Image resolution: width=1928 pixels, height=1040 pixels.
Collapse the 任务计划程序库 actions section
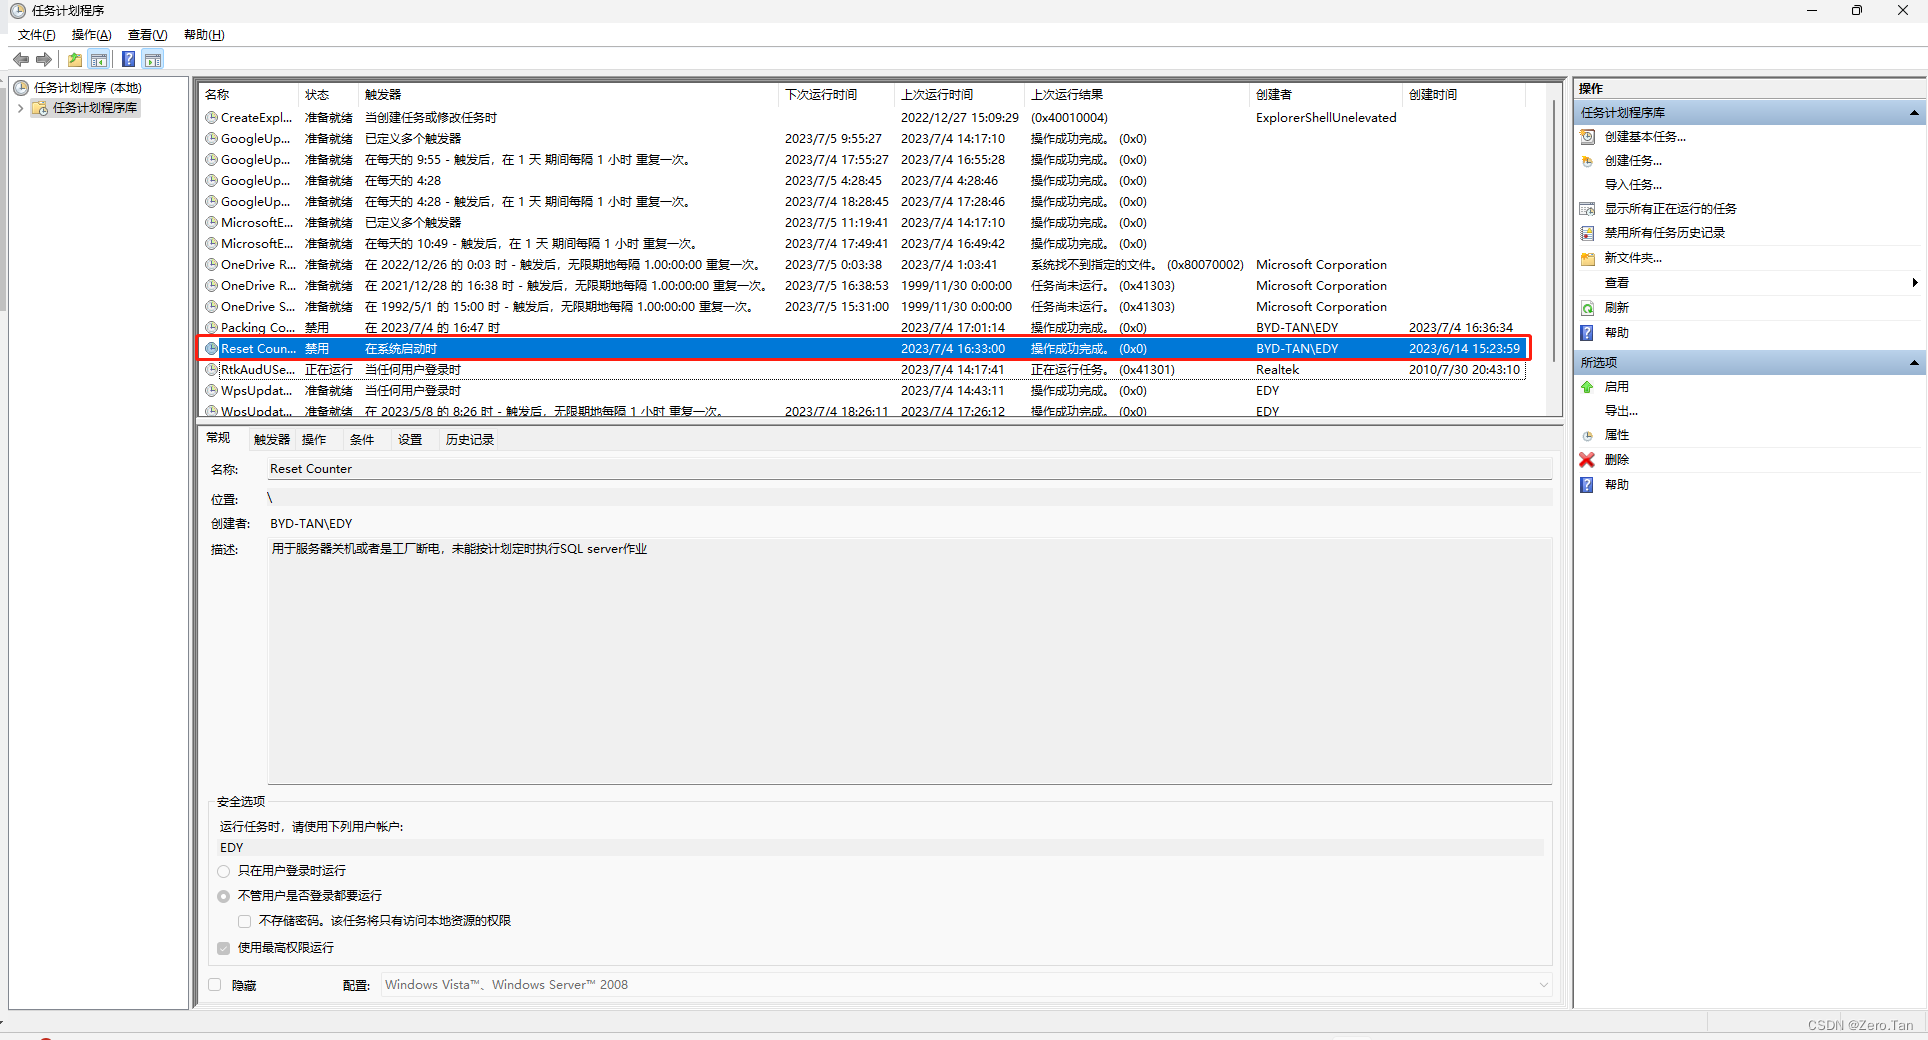(x=1914, y=113)
